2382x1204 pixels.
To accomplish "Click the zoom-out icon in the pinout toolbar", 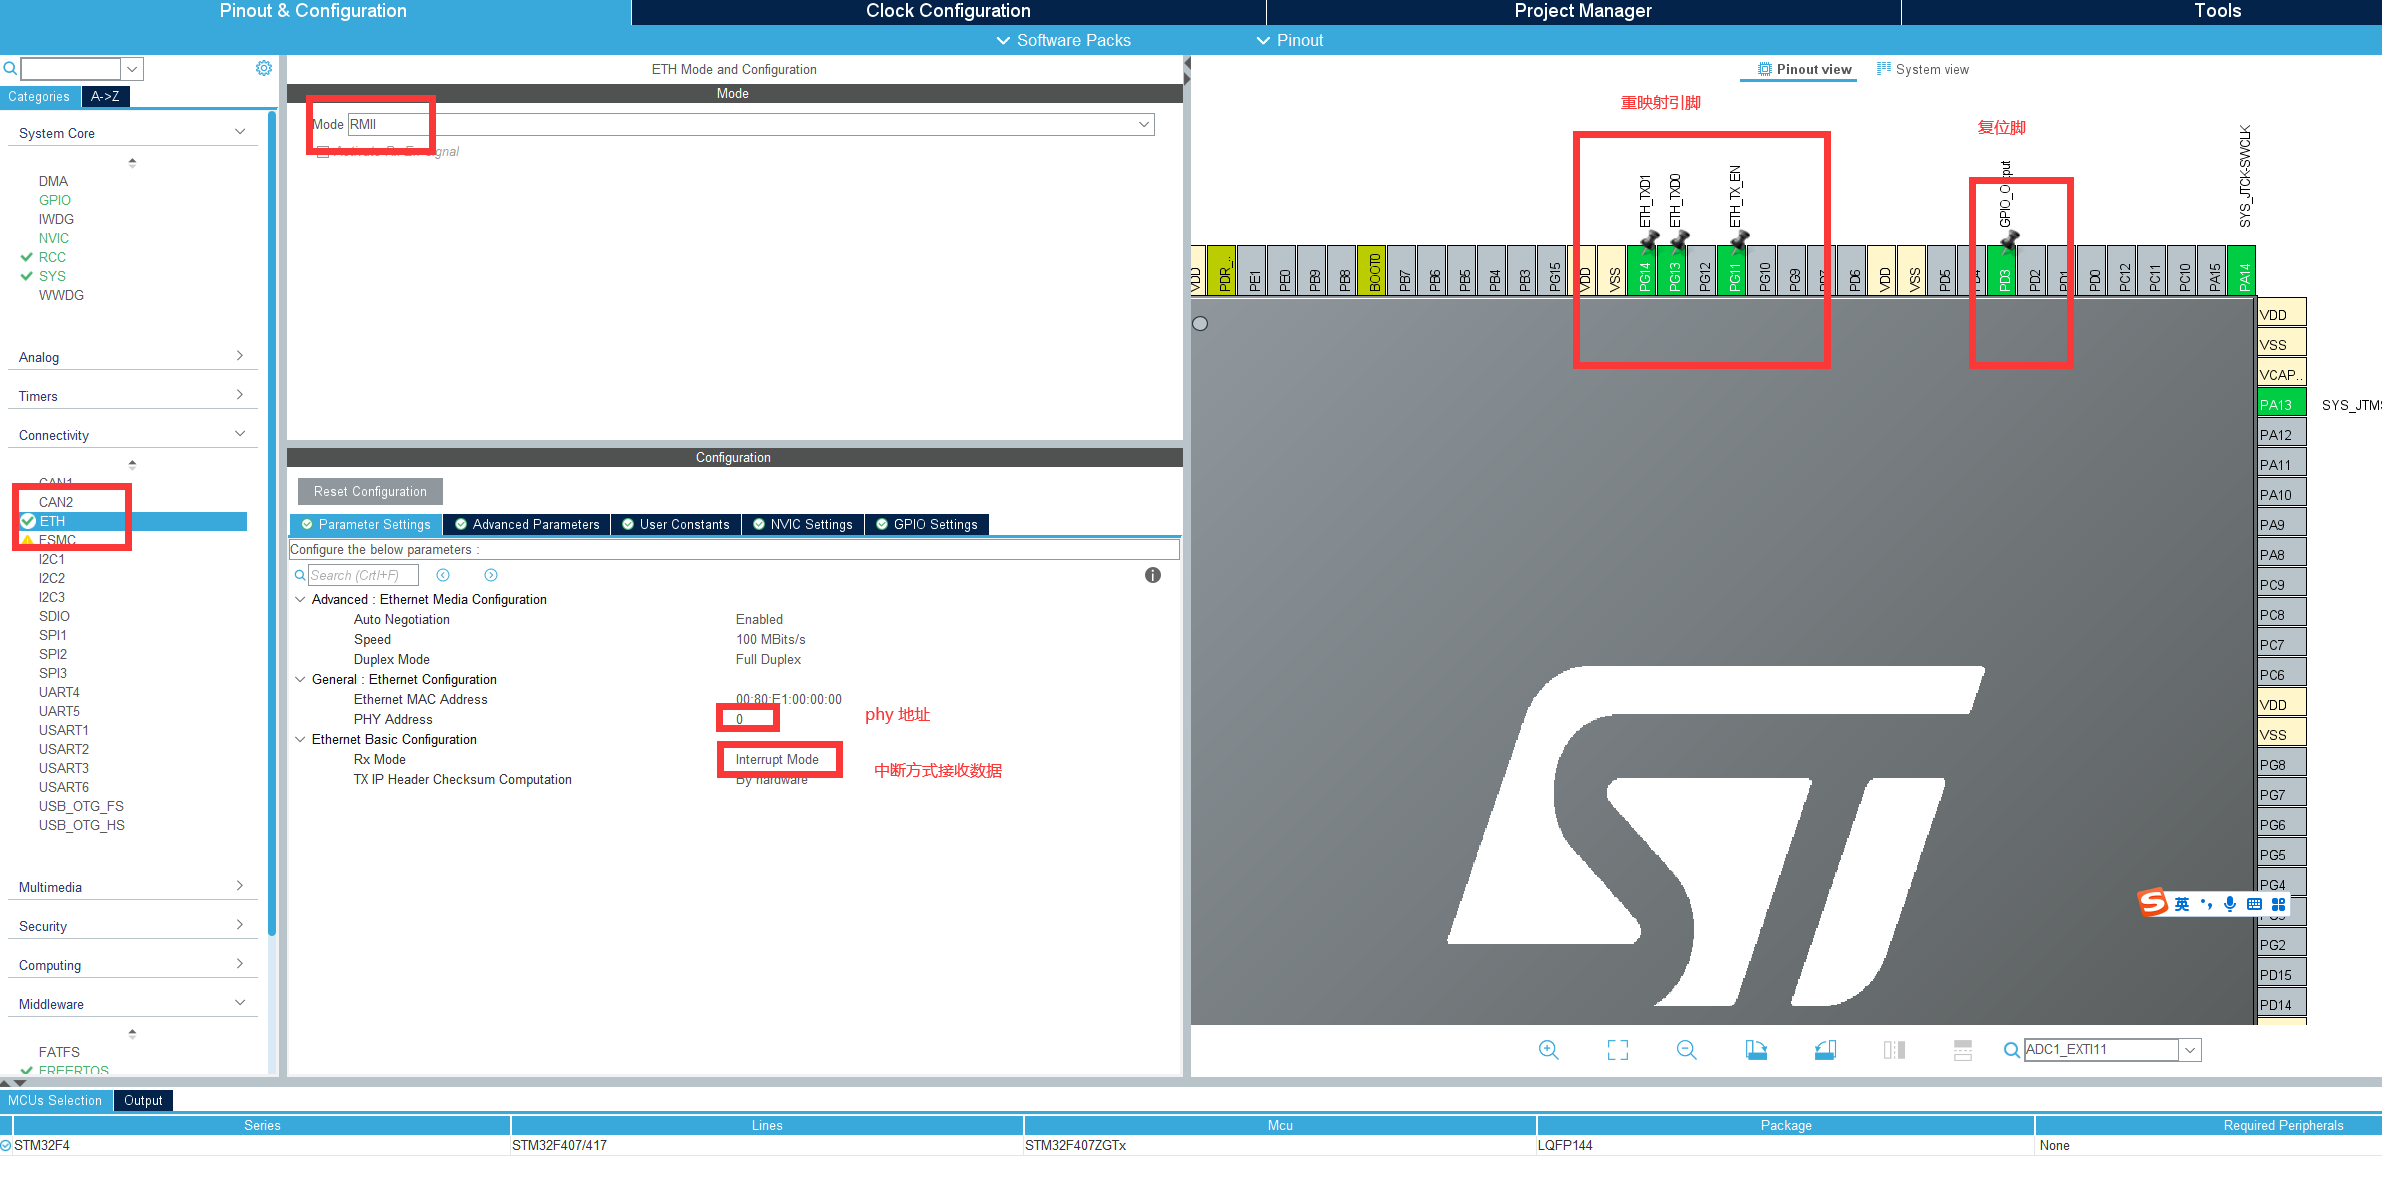I will (x=1686, y=1050).
